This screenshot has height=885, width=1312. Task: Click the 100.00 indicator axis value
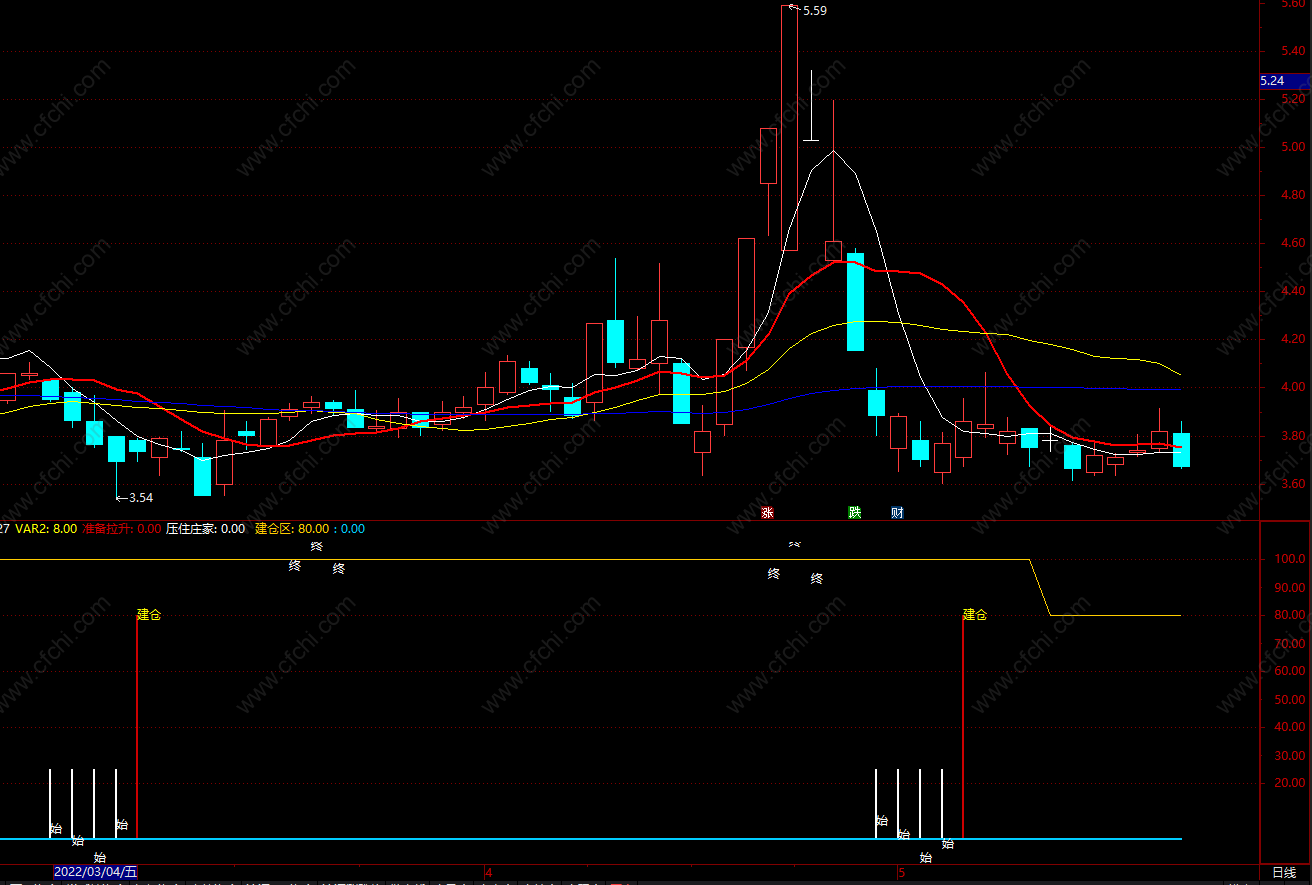pos(1290,559)
